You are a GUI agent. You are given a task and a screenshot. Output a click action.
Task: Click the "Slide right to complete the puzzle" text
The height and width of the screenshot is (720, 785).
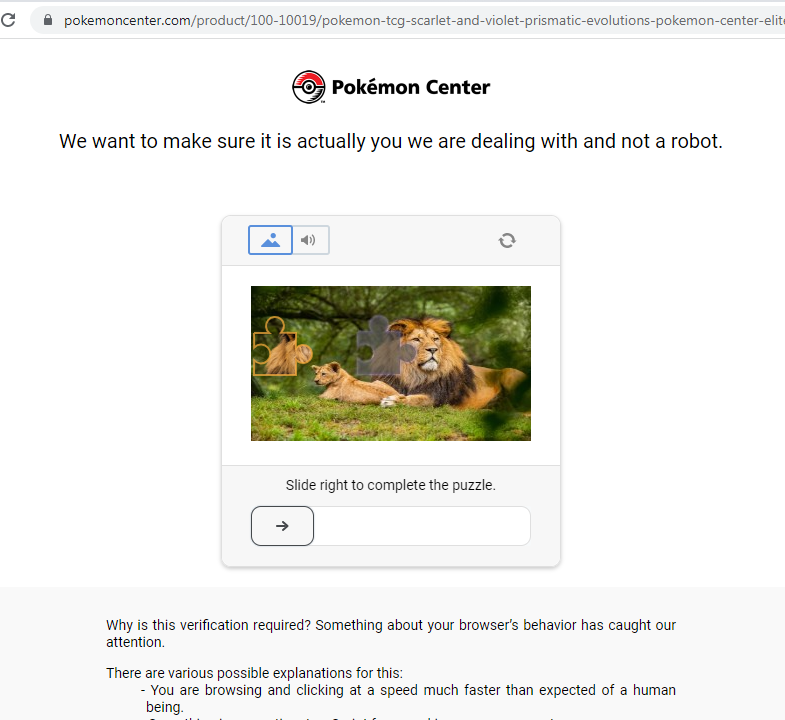click(x=390, y=486)
